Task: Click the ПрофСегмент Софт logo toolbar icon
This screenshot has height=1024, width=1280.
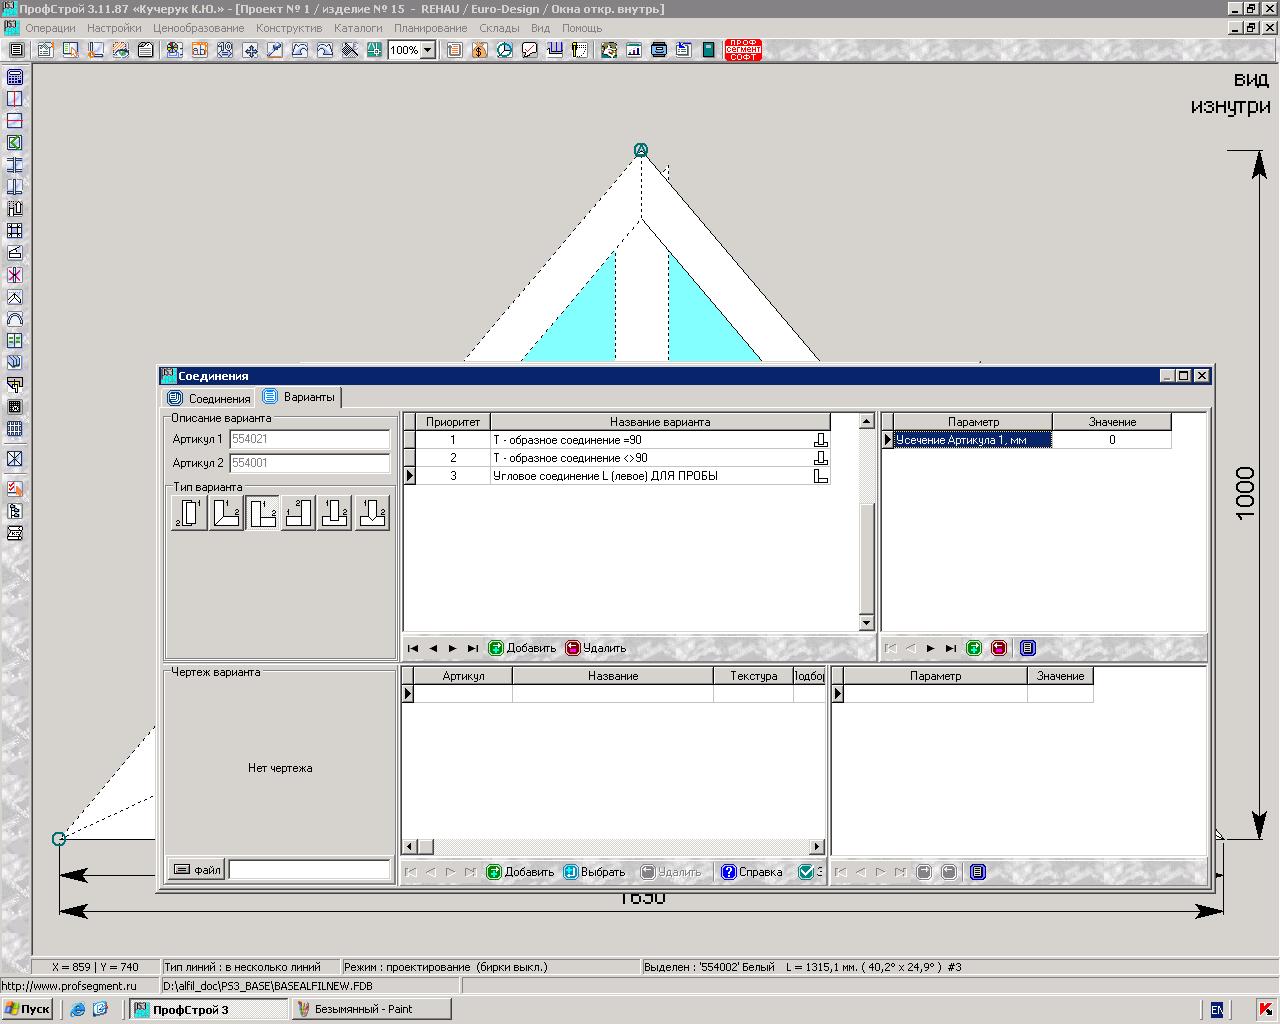Action: [743, 50]
